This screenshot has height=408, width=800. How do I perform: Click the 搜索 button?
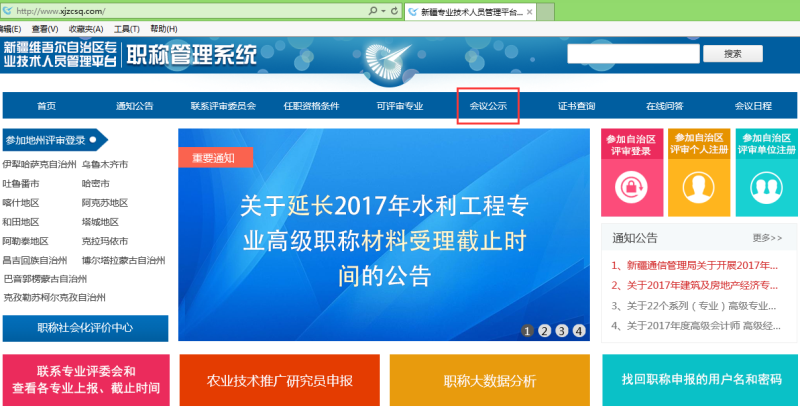click(x=733, y=54)
